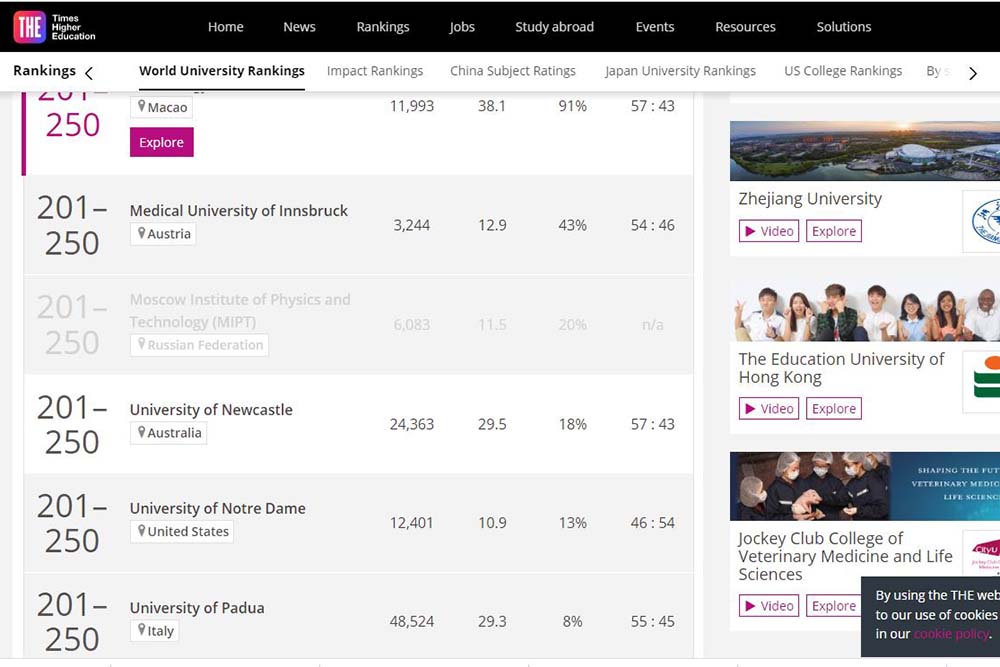
Task: Click Education University of Hong Kong logo
Action: coord(984,381)
